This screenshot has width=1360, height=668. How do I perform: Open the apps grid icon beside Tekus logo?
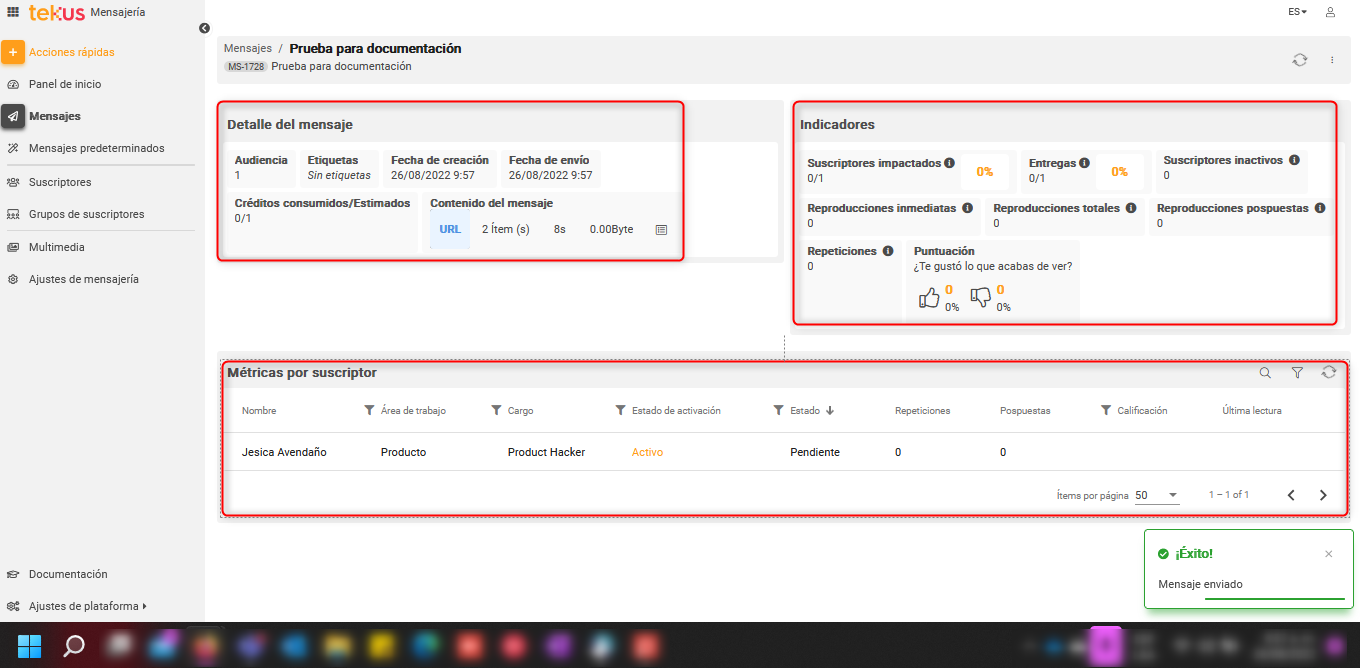point(13,12)
